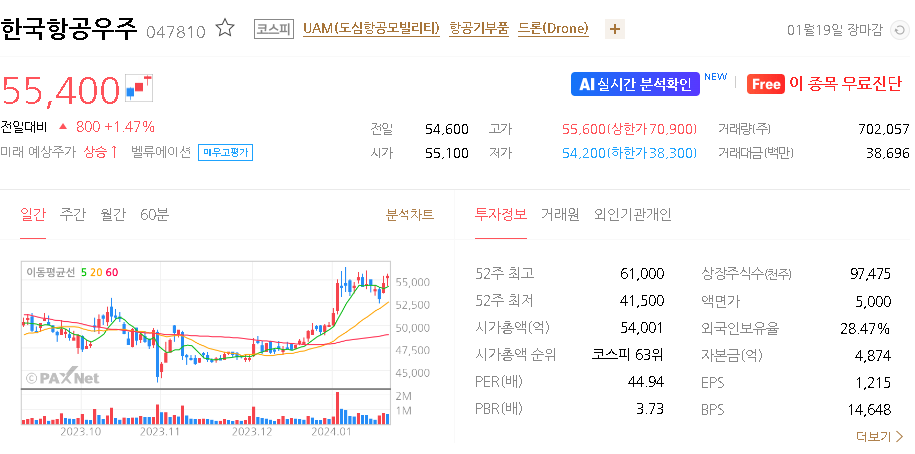Click the refresh icon beside 01월19일 장마감
Viewport: 915px width, 454px height.
[899, 30]
